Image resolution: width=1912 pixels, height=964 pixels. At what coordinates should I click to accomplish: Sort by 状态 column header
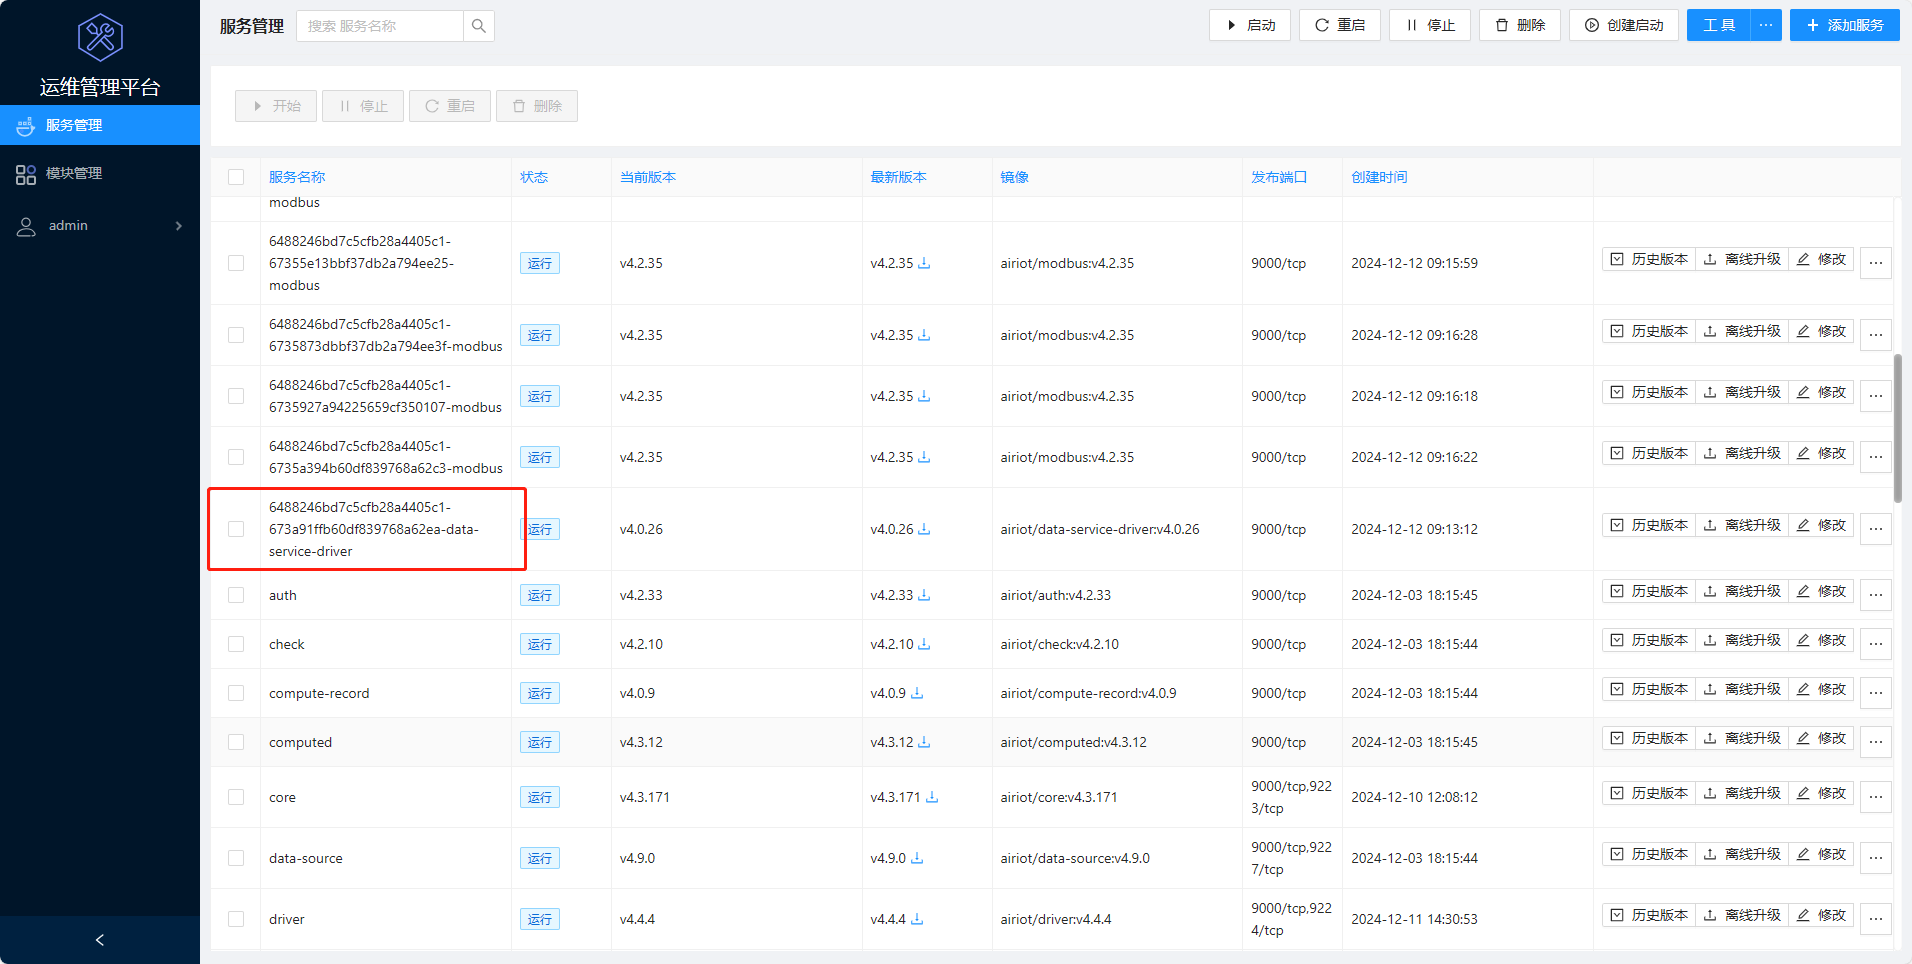coord(534,177)
